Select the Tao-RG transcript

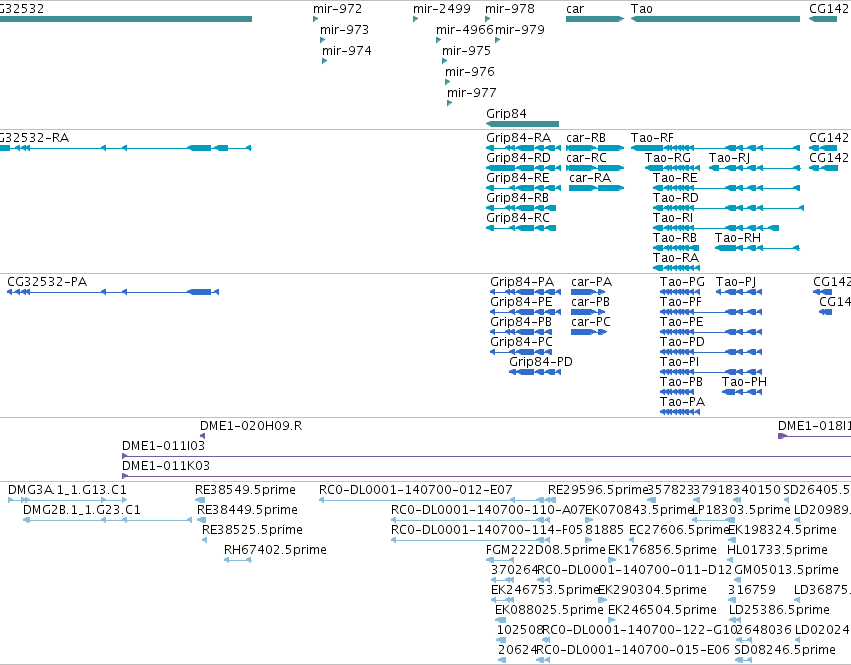(672, 168)
